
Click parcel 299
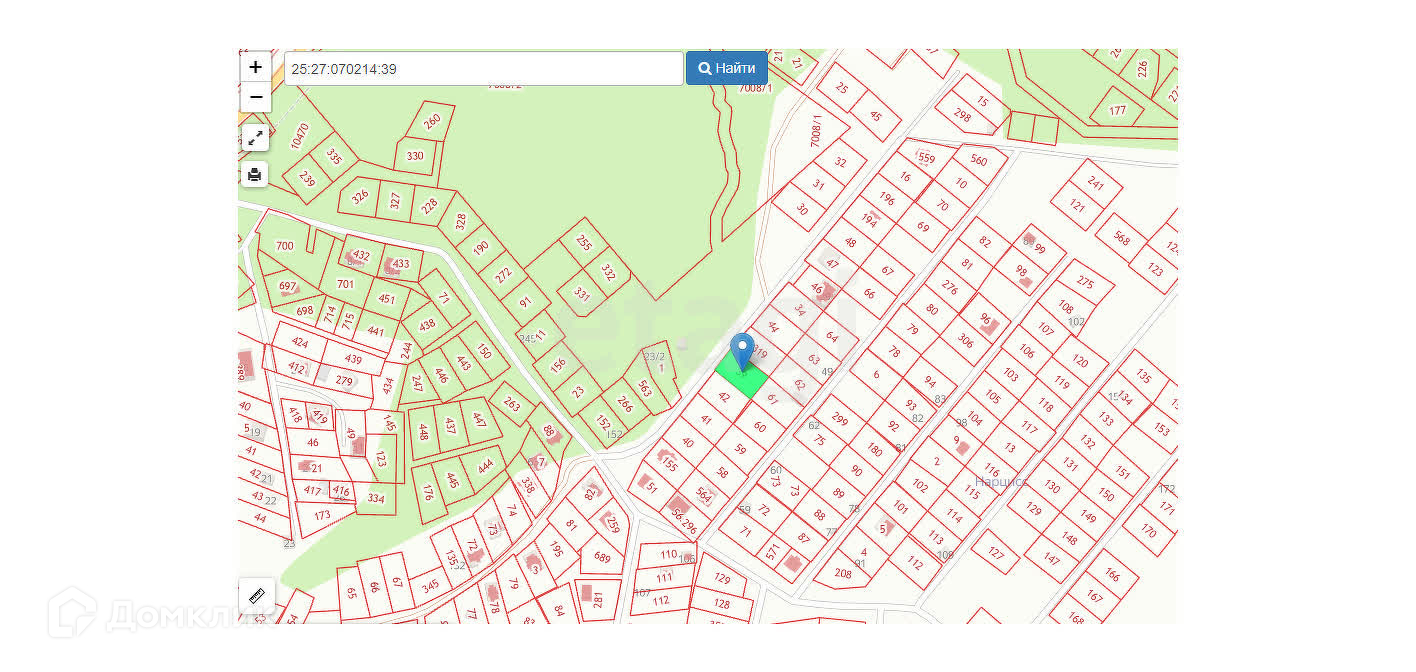[839, 420]
